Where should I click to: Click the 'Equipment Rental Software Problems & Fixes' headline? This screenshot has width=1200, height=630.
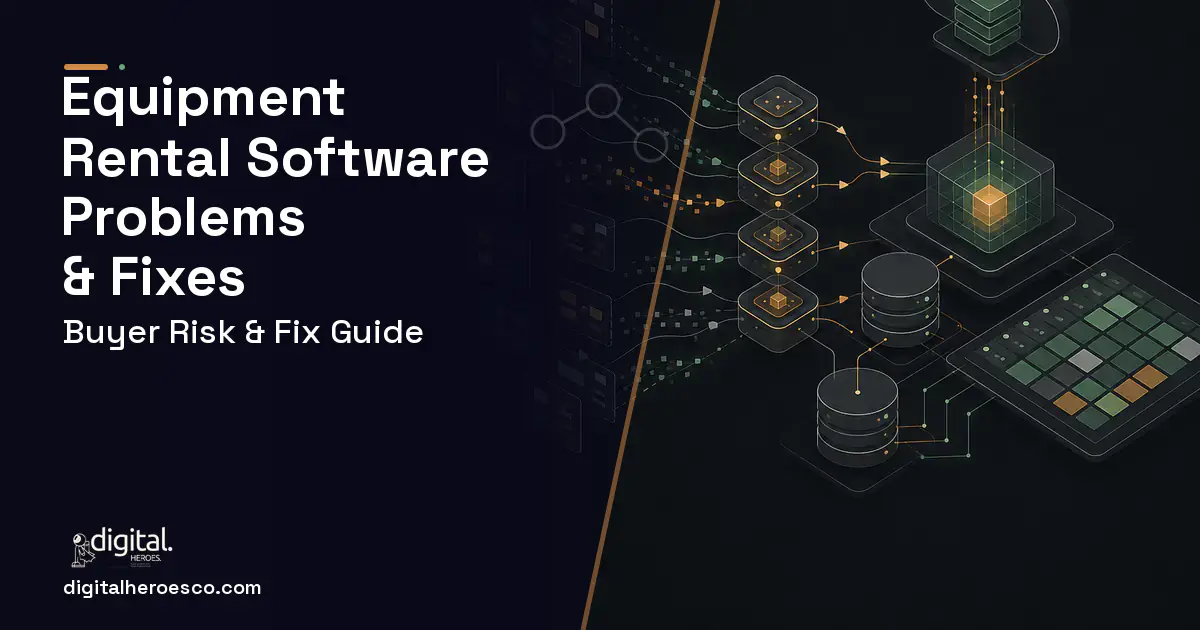276,189
